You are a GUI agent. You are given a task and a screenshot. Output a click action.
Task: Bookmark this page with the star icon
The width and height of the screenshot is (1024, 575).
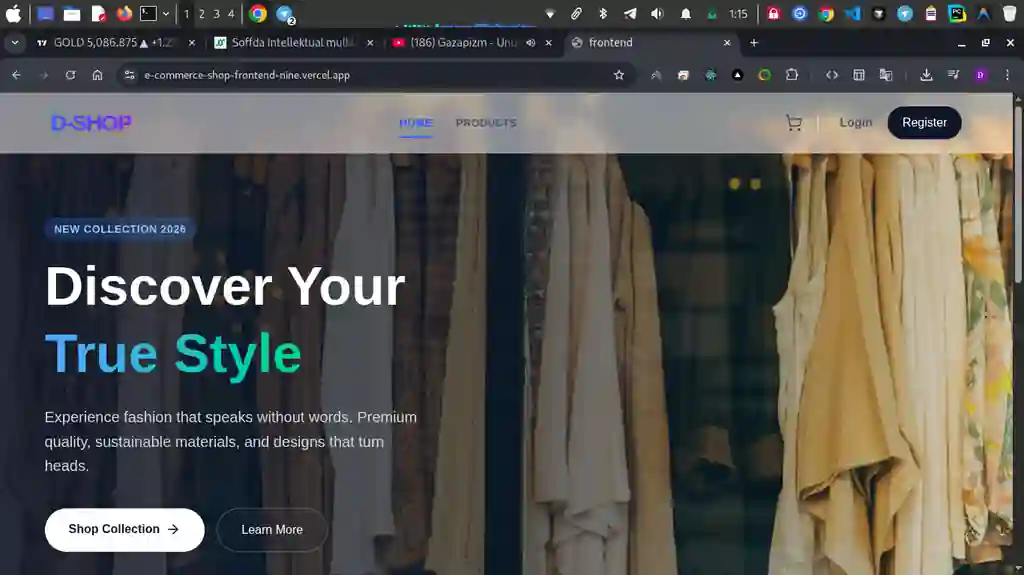619,75
